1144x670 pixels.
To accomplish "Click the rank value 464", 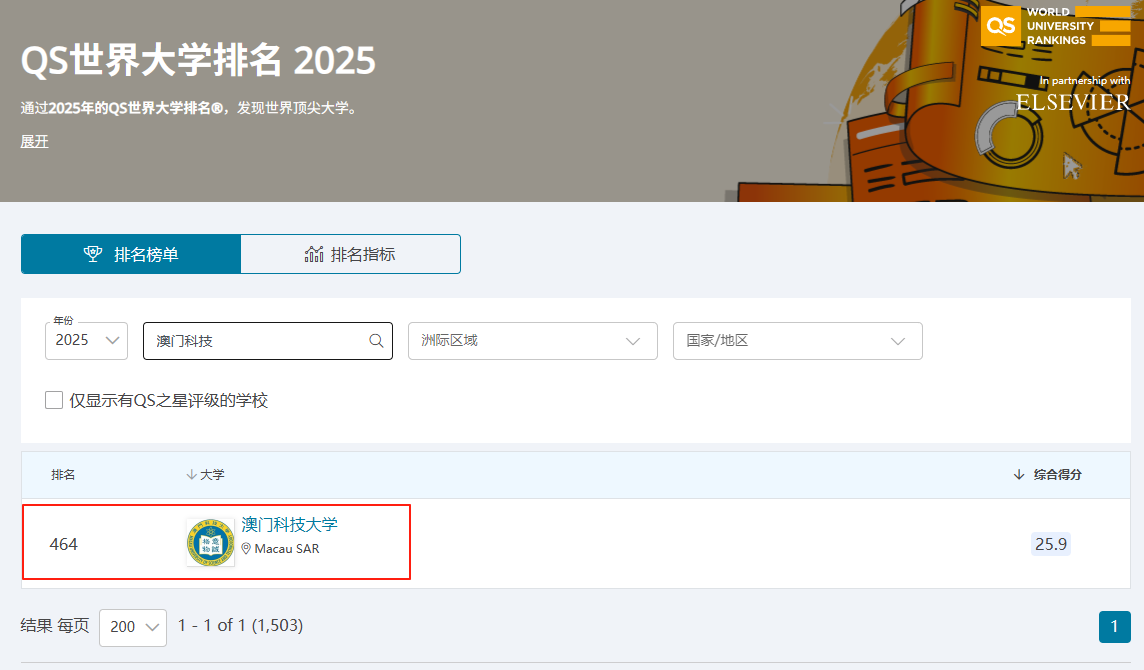I will [63, 544].
